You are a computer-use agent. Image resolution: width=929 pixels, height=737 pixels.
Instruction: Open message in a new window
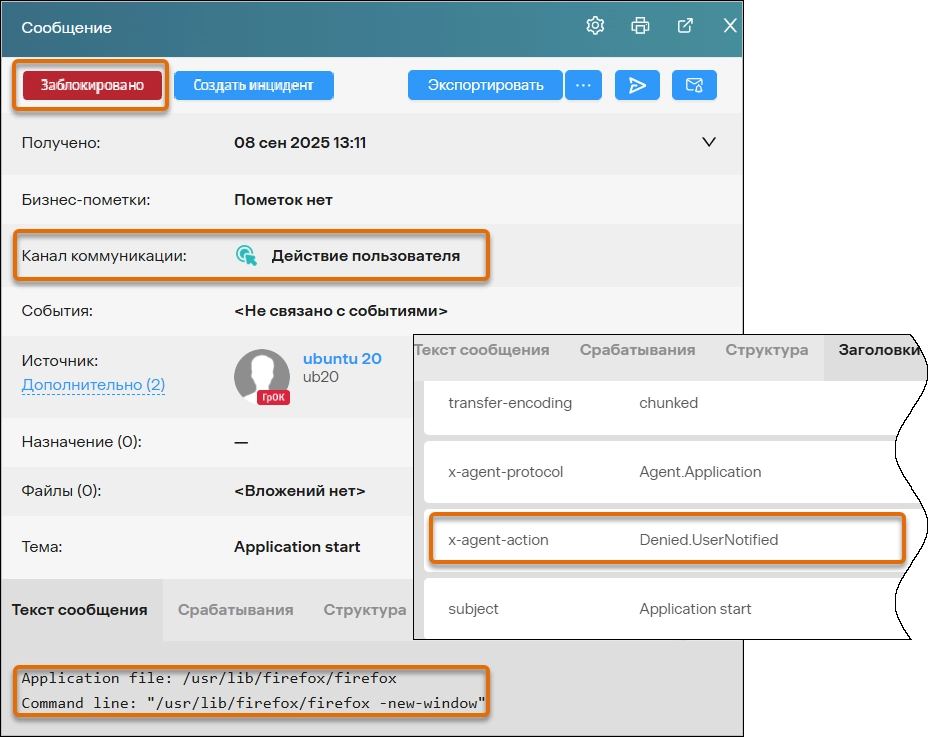coord(685,27)
